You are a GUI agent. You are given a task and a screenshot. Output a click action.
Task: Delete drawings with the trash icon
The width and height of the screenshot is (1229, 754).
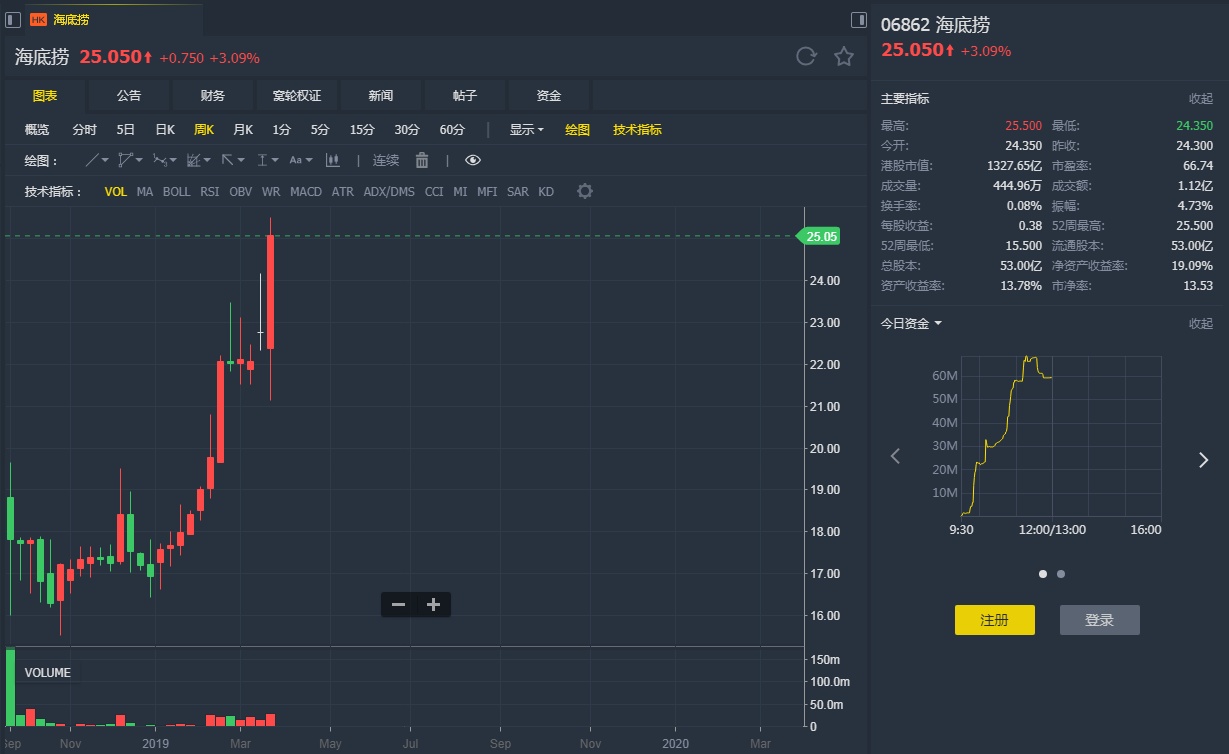pos(422,160)
